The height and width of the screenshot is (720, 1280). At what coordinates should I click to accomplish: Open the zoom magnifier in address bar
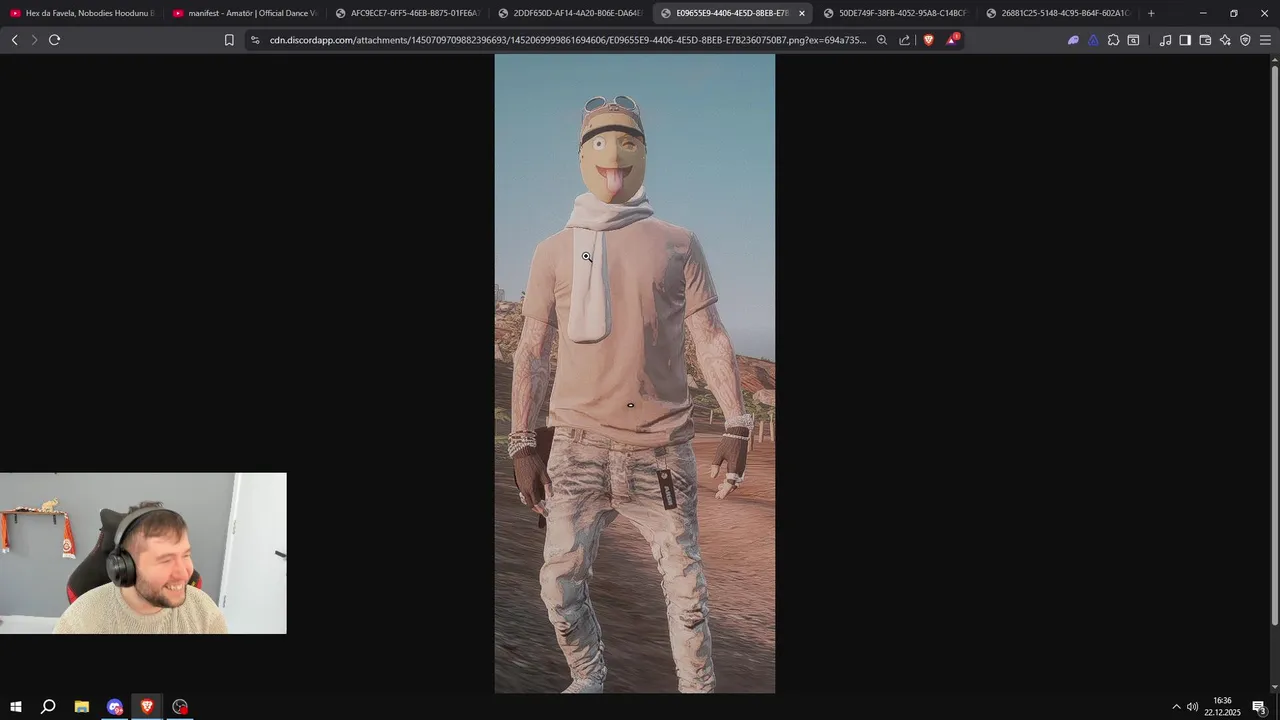(x=882, y=40)
